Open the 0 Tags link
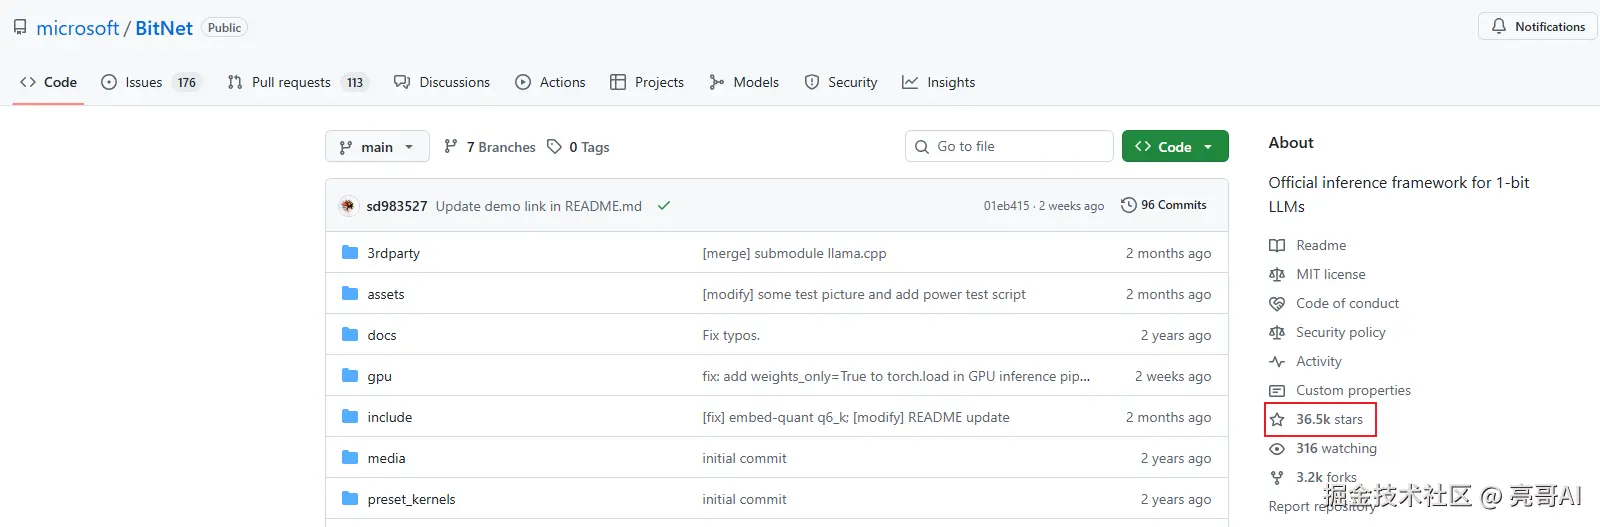The height and width of the screenshot is (527, 1600). point(579,147)
